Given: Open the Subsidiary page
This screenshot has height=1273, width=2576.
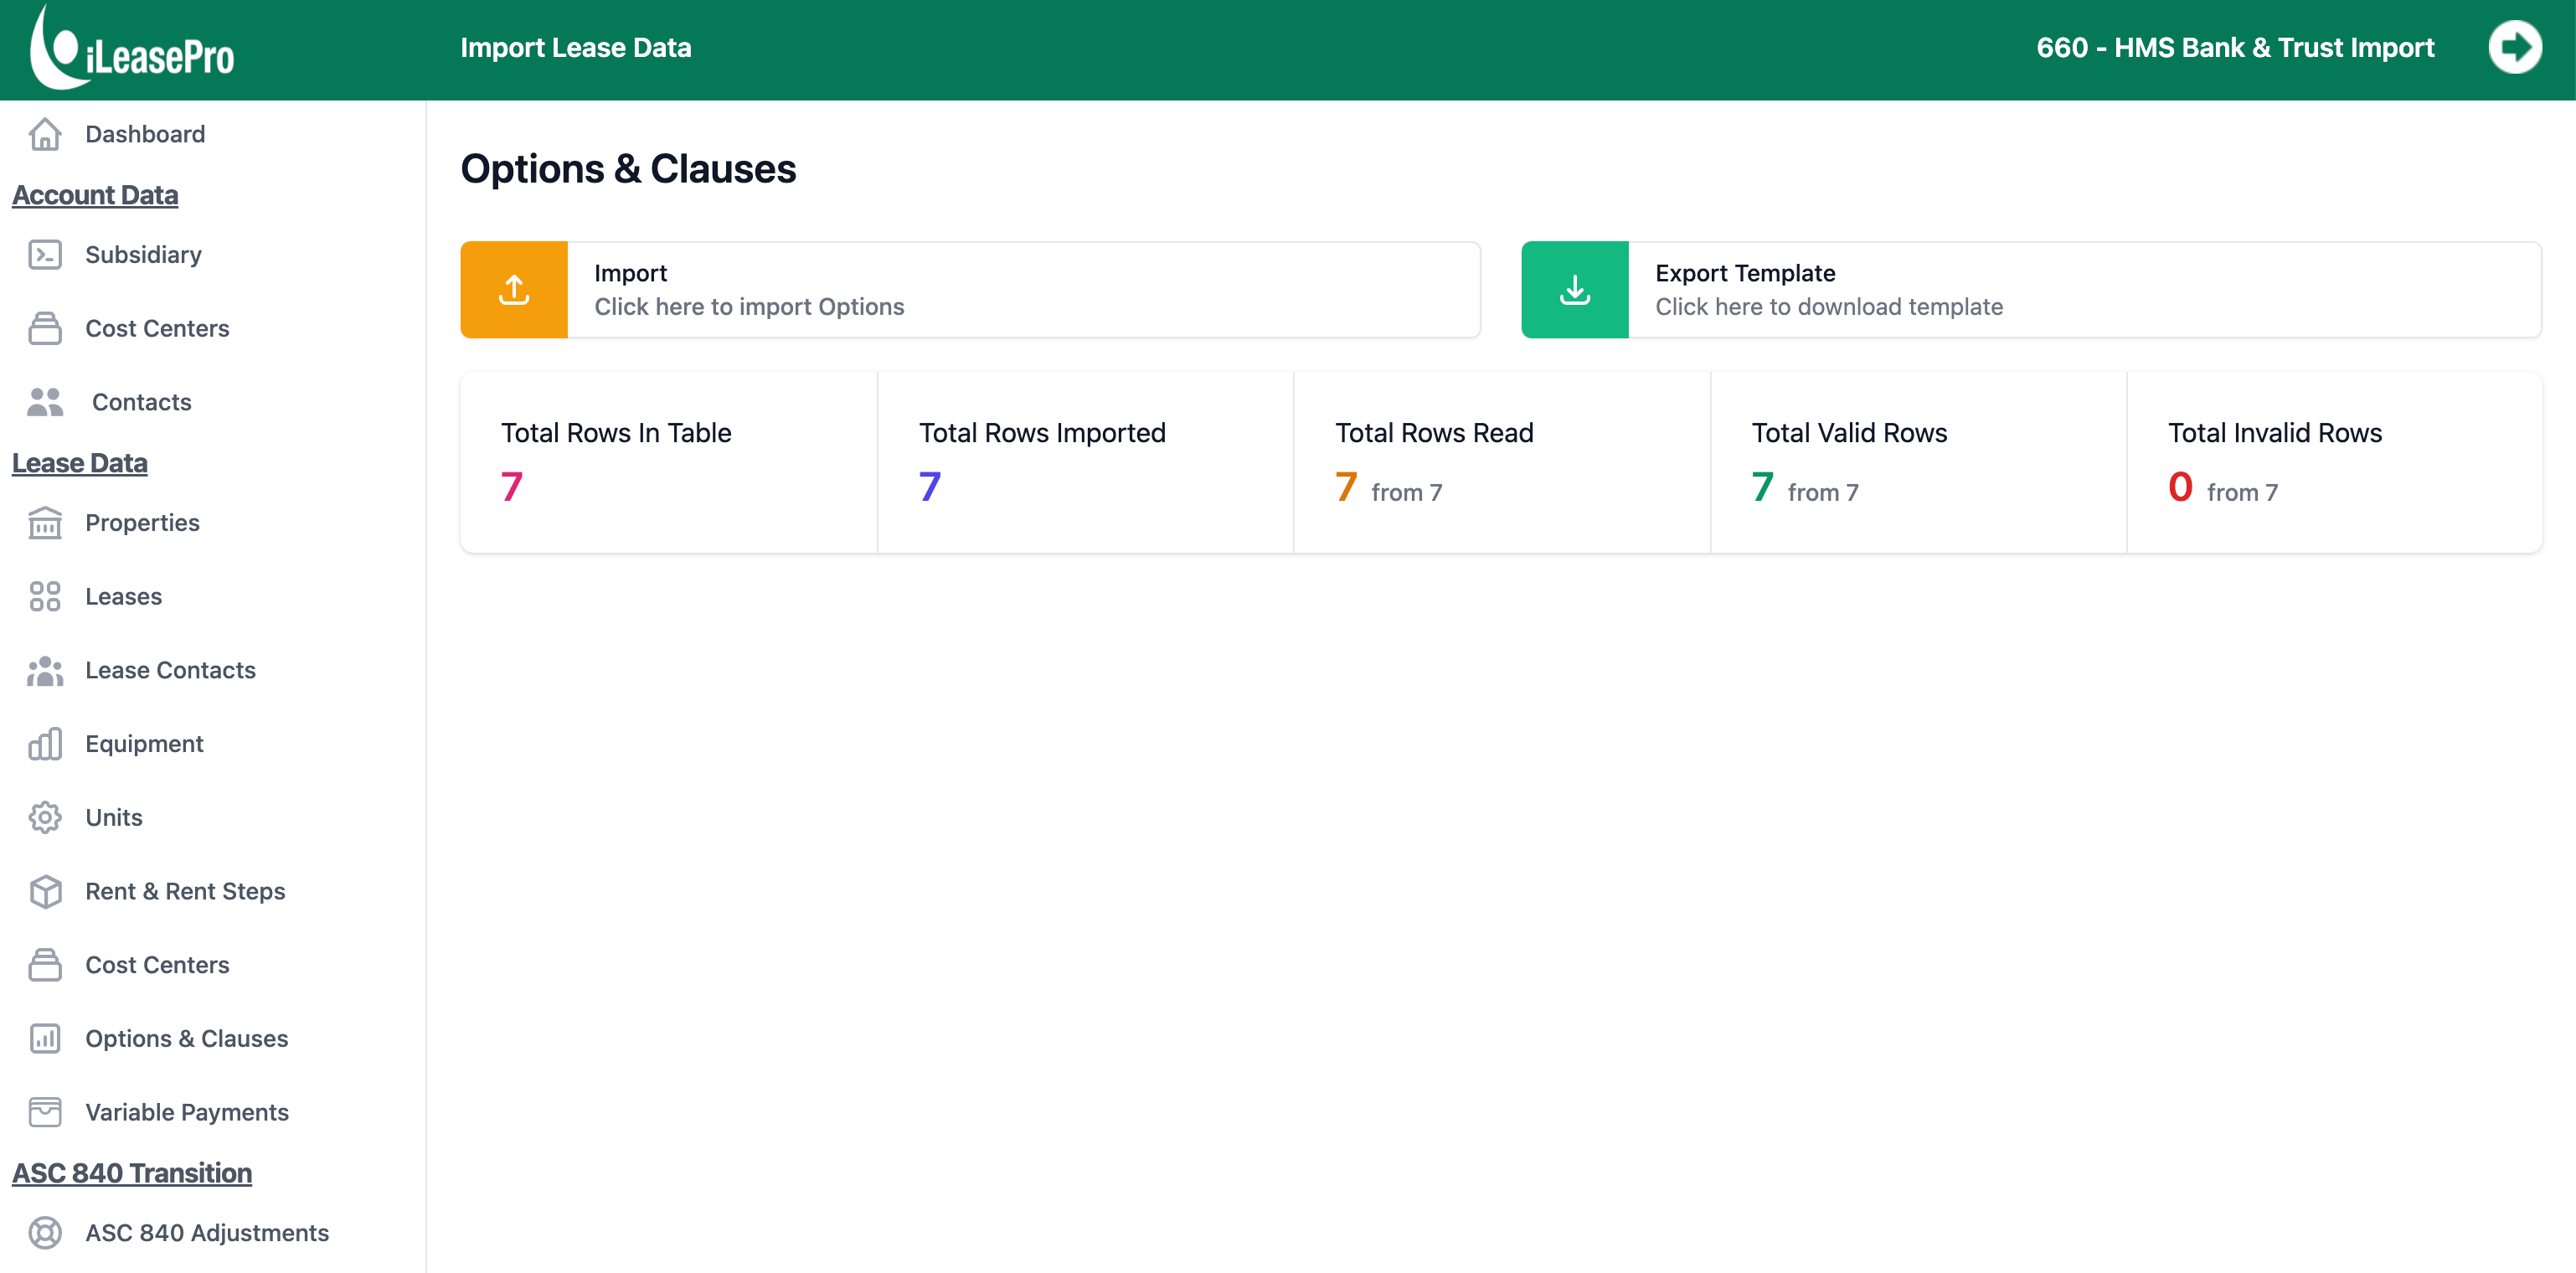Looking at the screenshot, I should (x=143, y=255).
